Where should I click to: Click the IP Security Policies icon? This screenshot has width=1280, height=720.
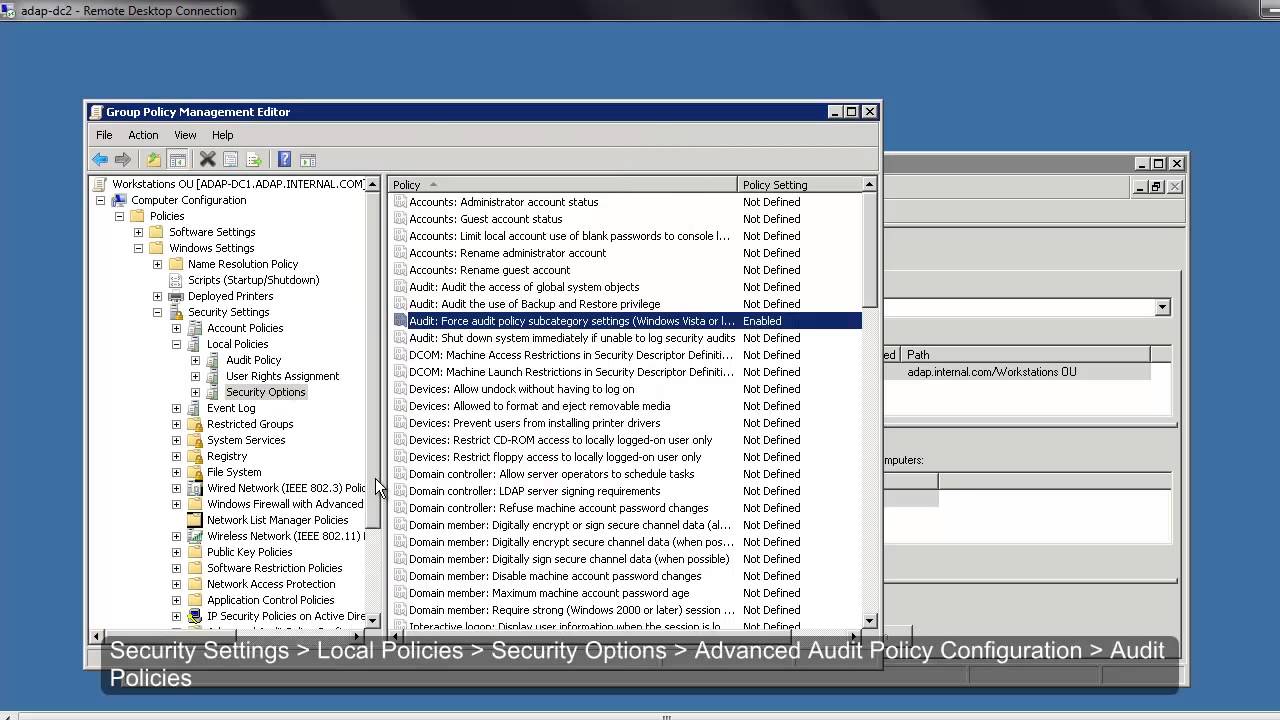(x=195, y=616)
